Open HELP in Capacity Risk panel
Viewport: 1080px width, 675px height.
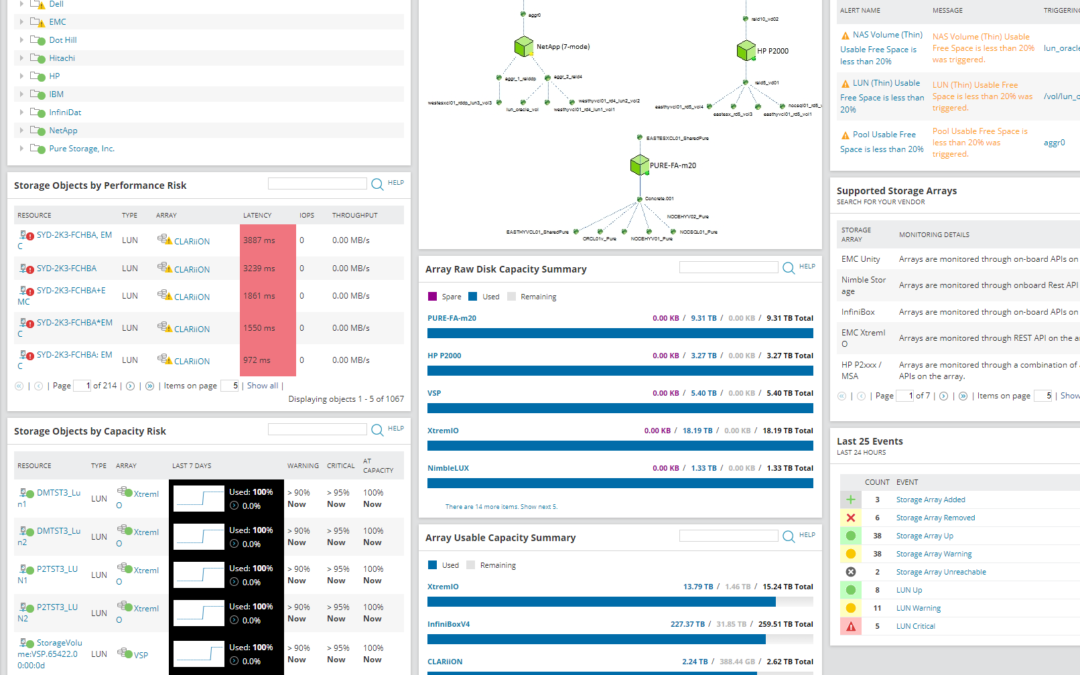tap(395, 428)
